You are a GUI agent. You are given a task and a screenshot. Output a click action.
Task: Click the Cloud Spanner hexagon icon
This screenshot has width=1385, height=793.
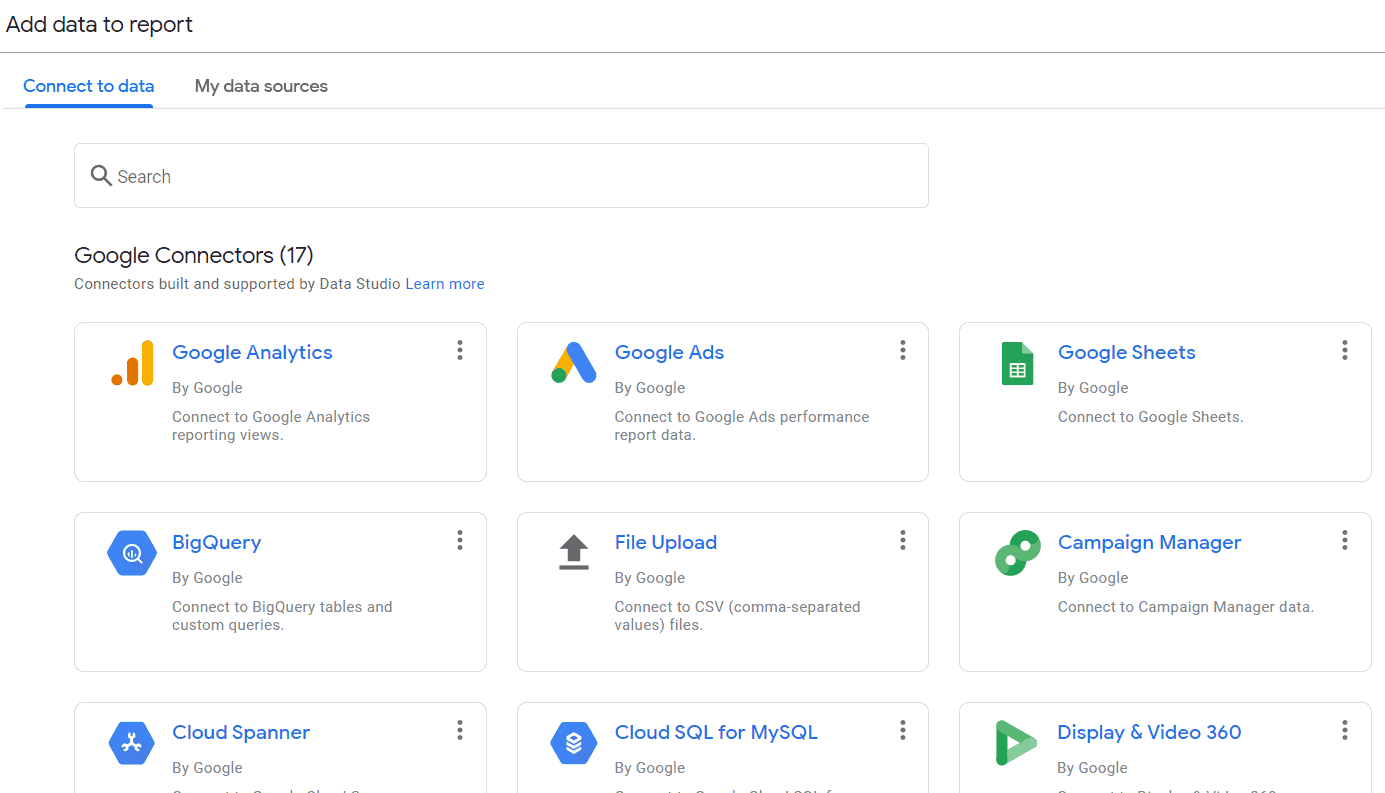click(x=131, y=743)
